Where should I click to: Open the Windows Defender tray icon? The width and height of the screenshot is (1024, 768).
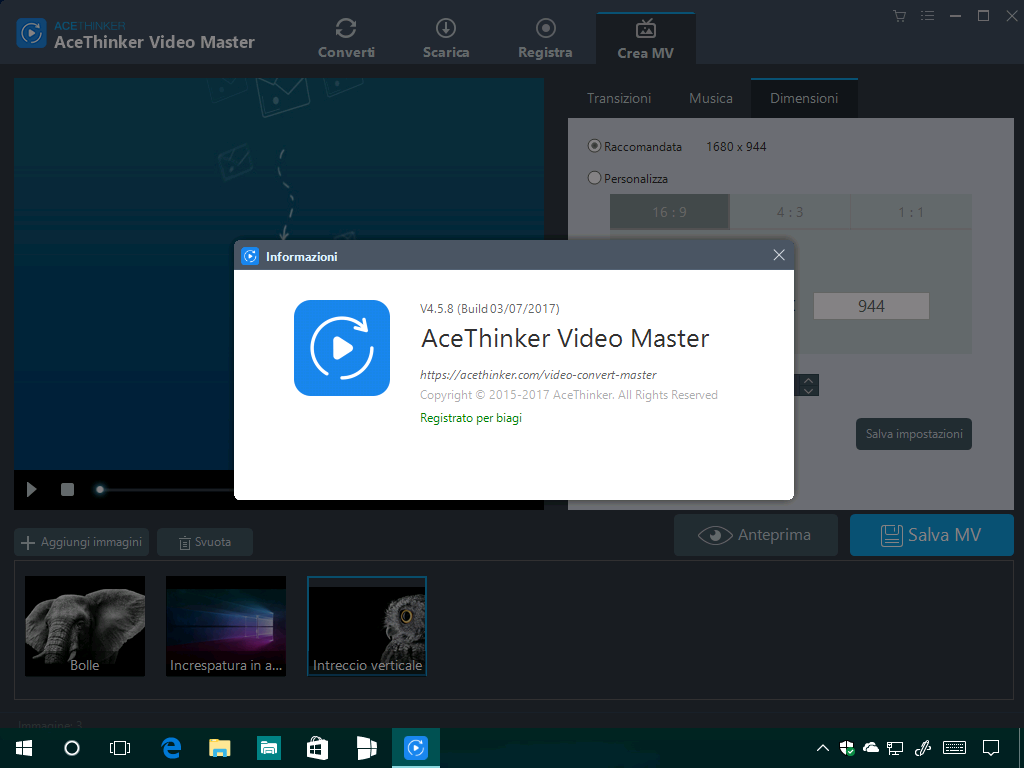(x=847, y=748)
